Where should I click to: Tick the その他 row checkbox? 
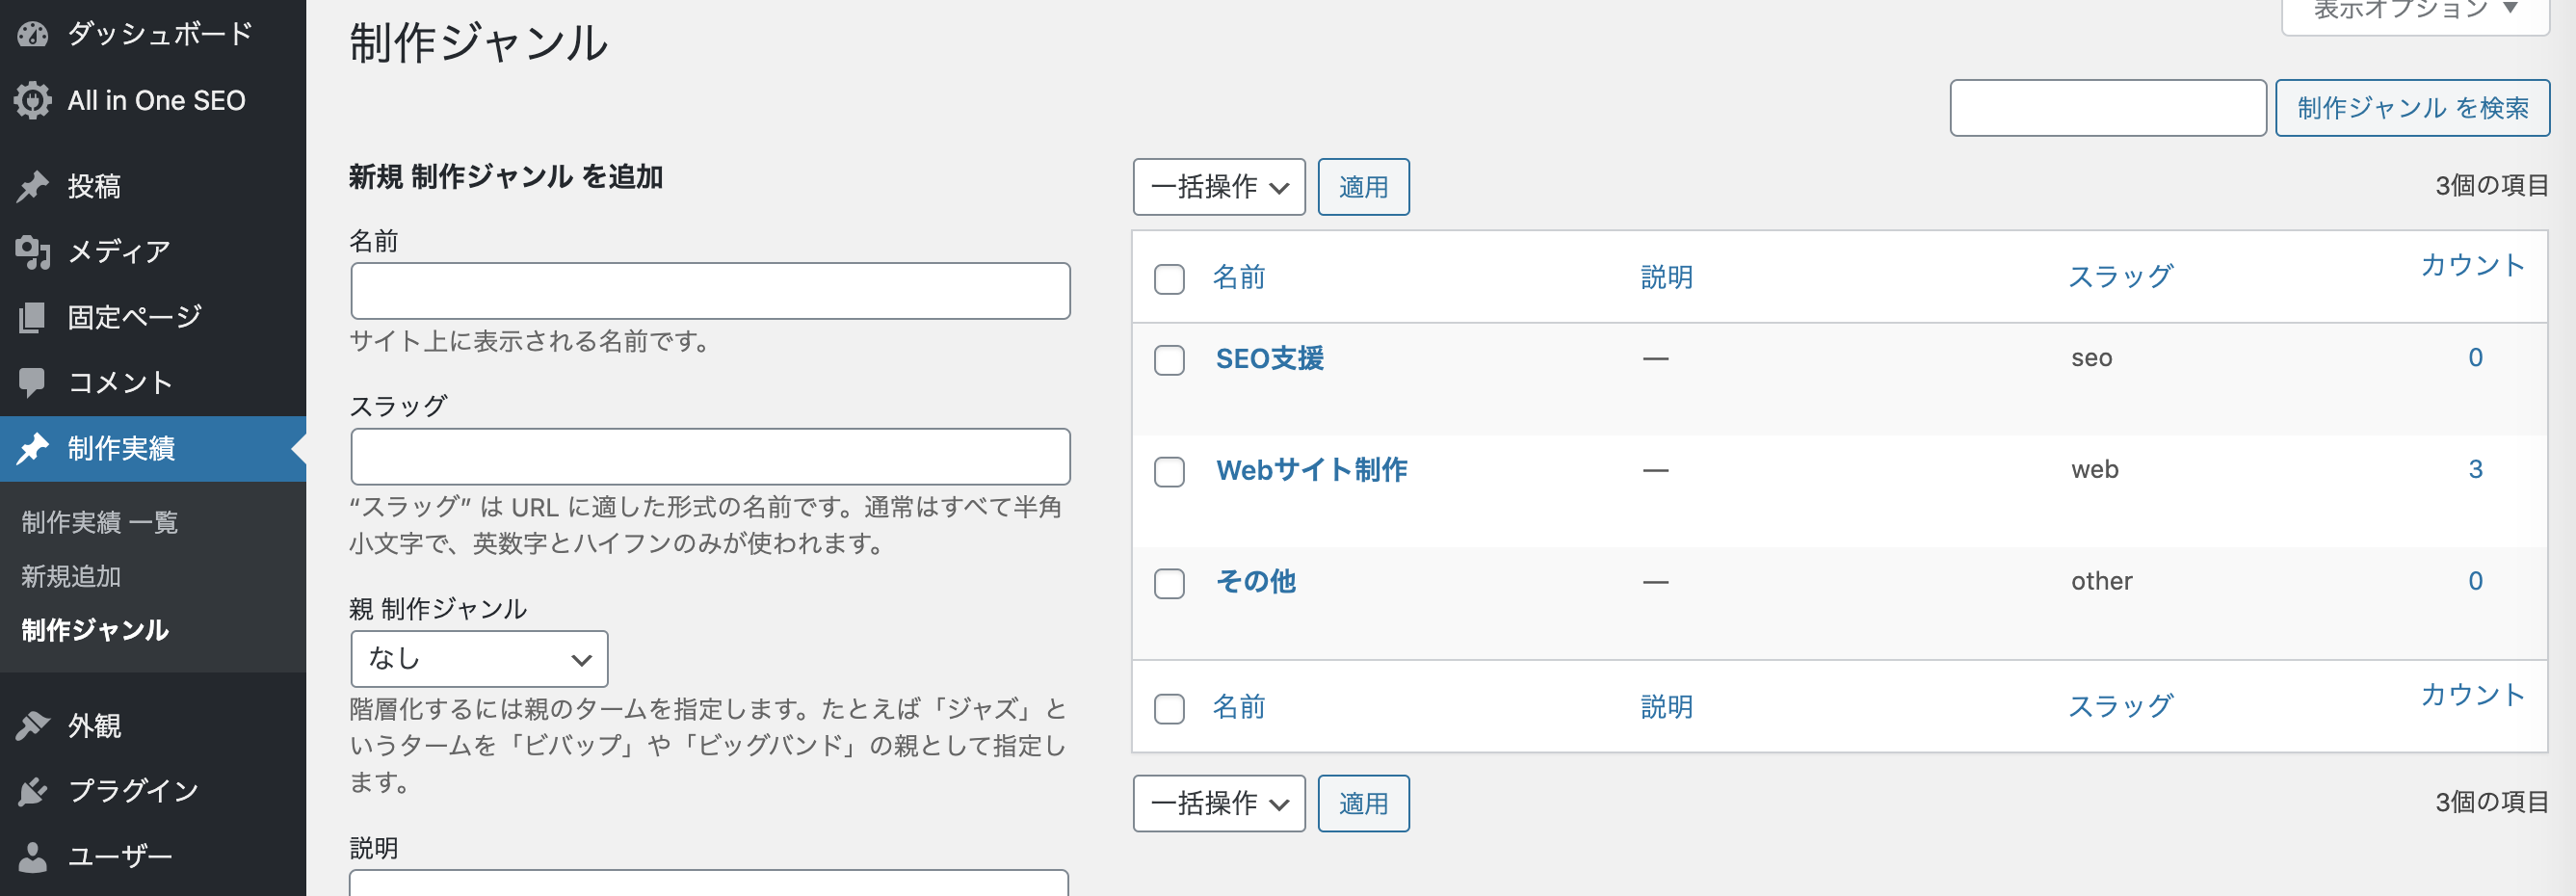(1169, 583)
